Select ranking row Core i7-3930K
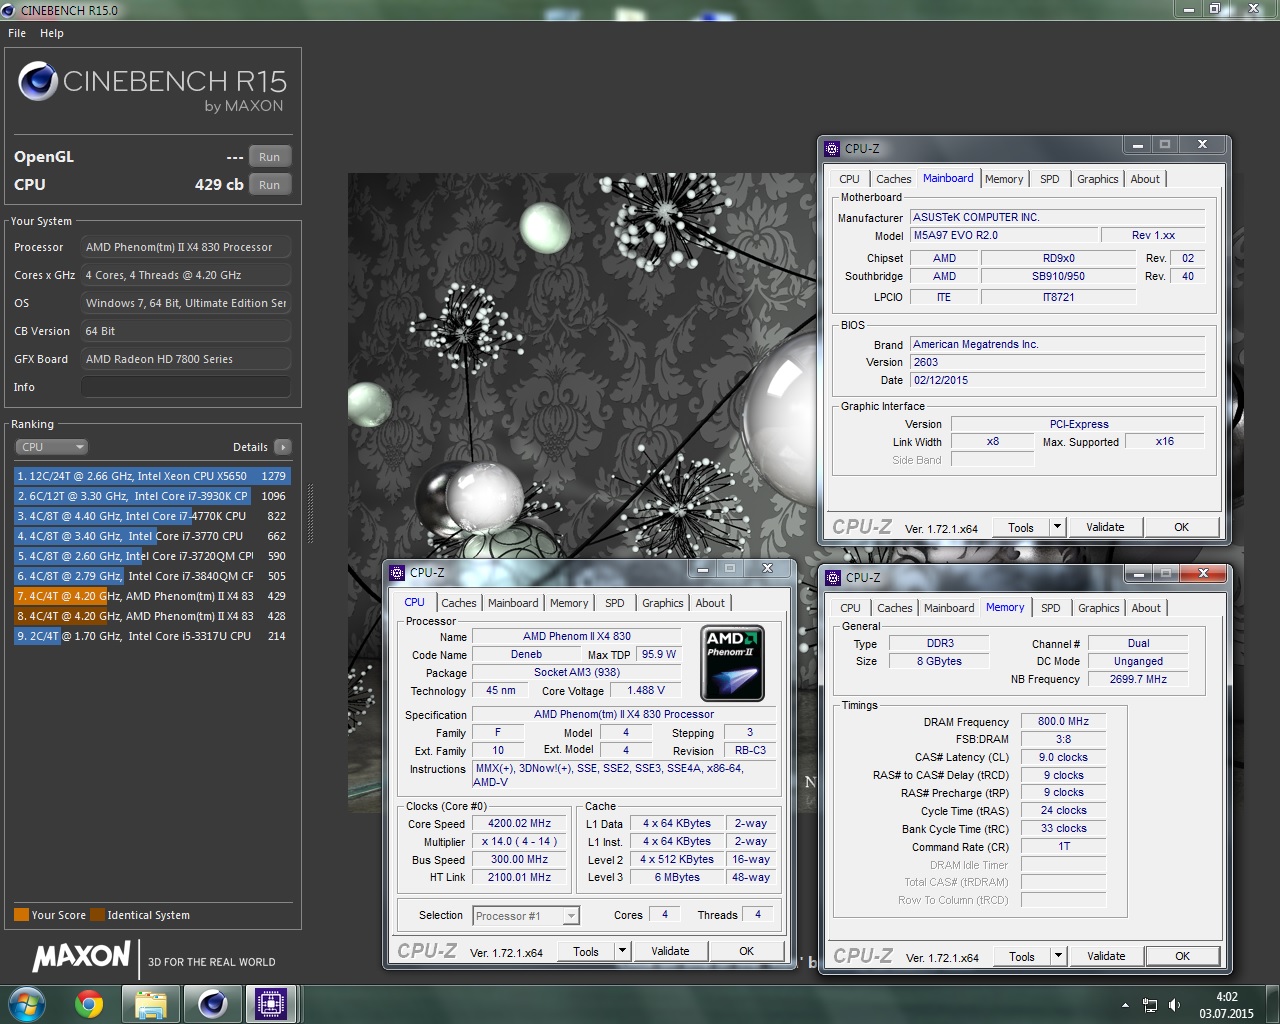Viewport: 1280px width, 1024px height. pyautogui.click(x=152, y=496)
